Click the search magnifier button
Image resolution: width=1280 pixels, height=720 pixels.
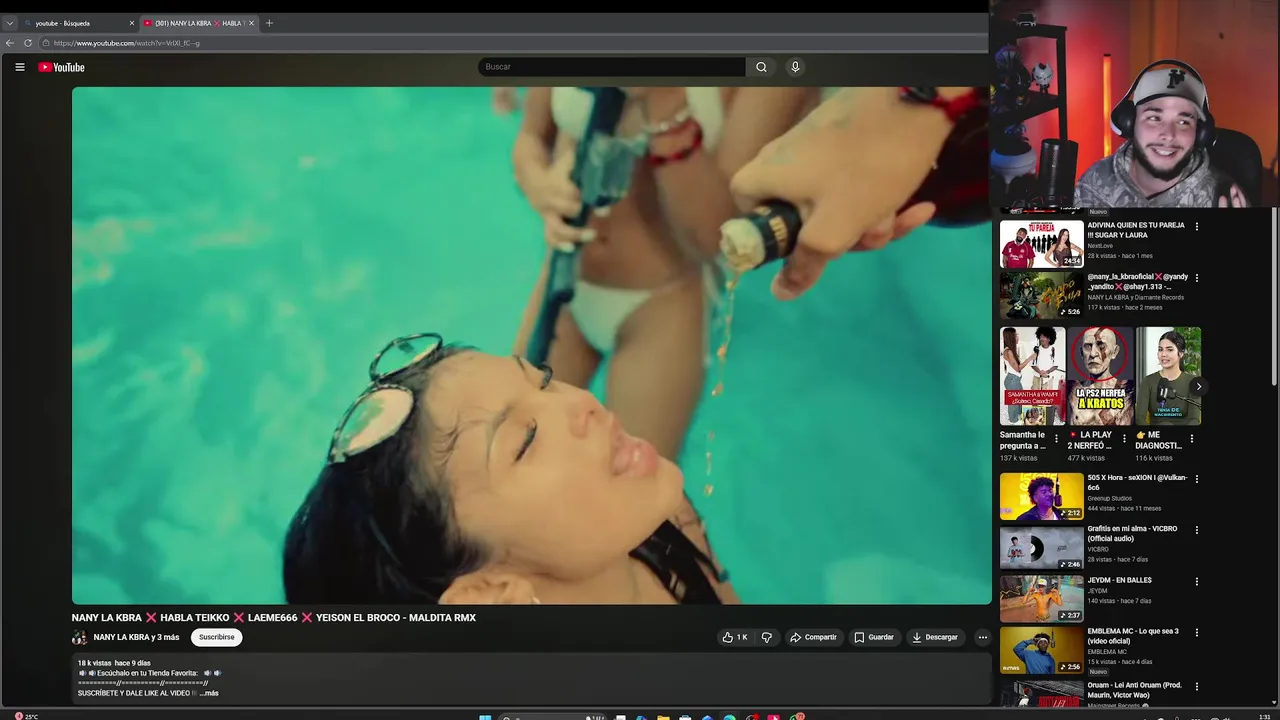pos(761,67)
